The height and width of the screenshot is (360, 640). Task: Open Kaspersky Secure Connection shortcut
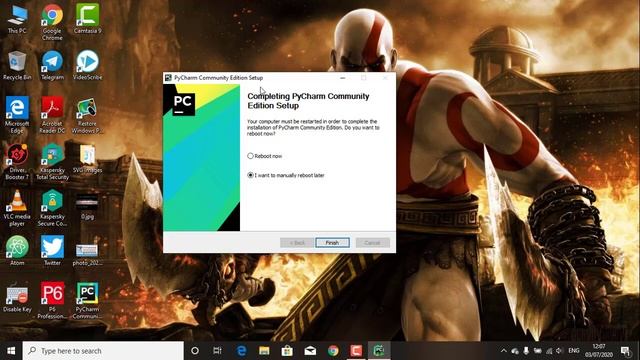click(52, 208)
